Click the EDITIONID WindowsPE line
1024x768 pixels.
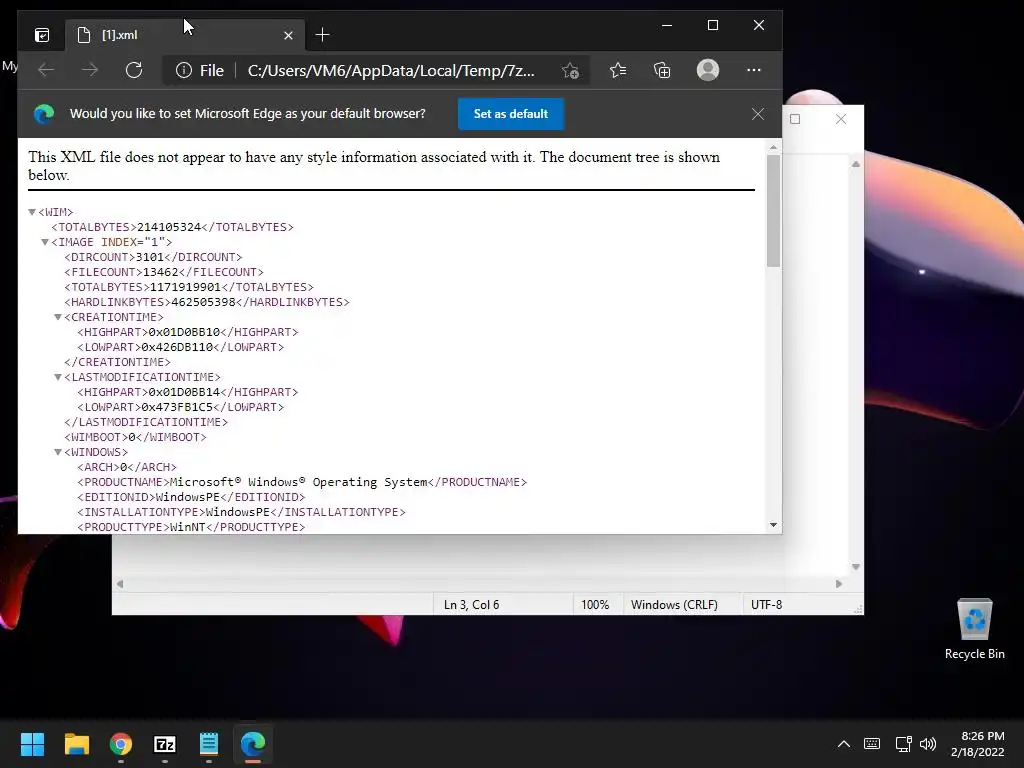pyautogui.click(x=191, y=497)
